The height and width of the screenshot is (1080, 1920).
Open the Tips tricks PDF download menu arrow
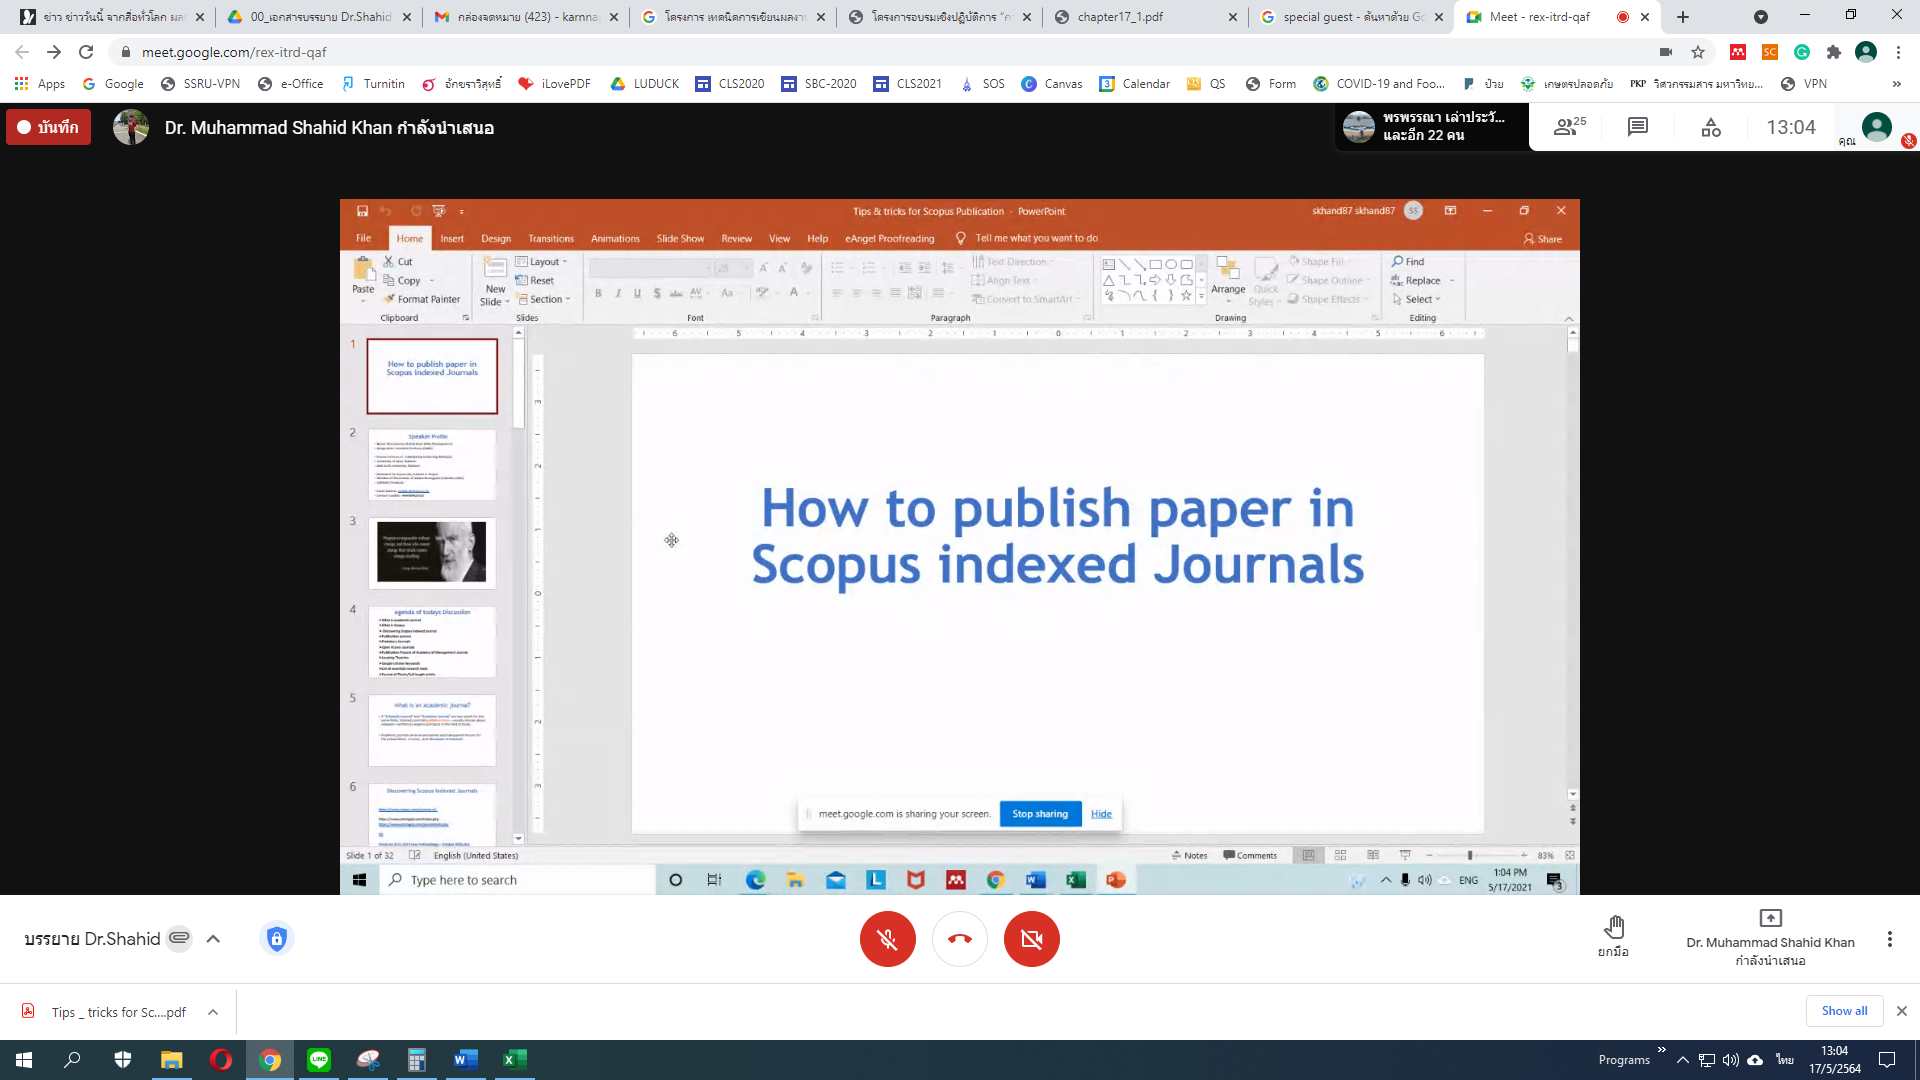tap(213, 1012)
